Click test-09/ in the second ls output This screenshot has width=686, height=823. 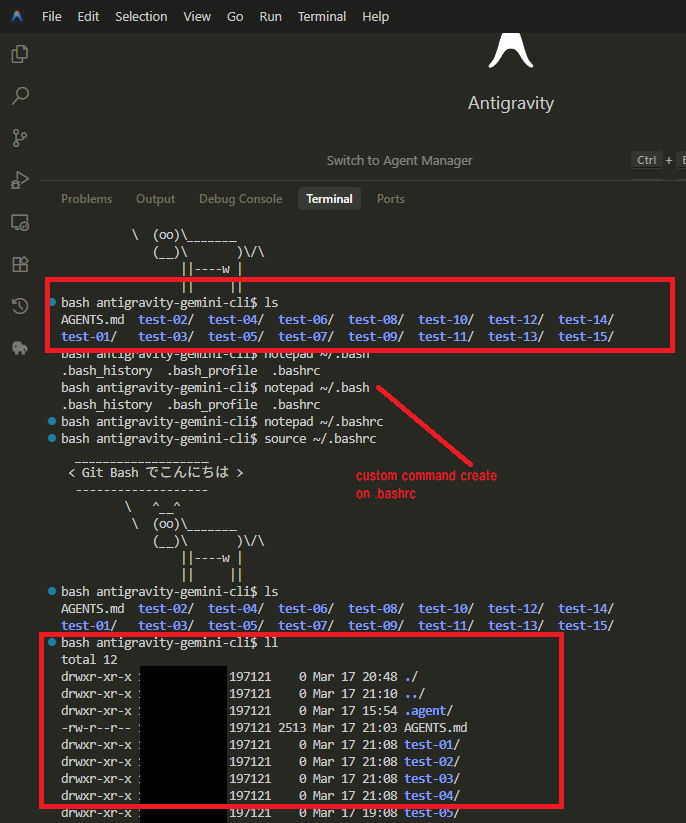(376, 626)
